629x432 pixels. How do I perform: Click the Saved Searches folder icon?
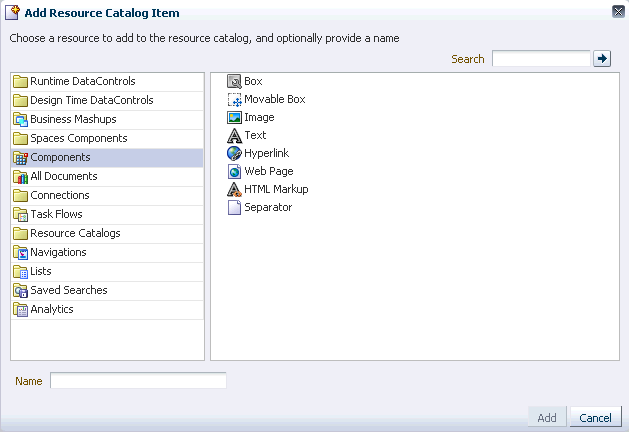(x=20, y=290)
